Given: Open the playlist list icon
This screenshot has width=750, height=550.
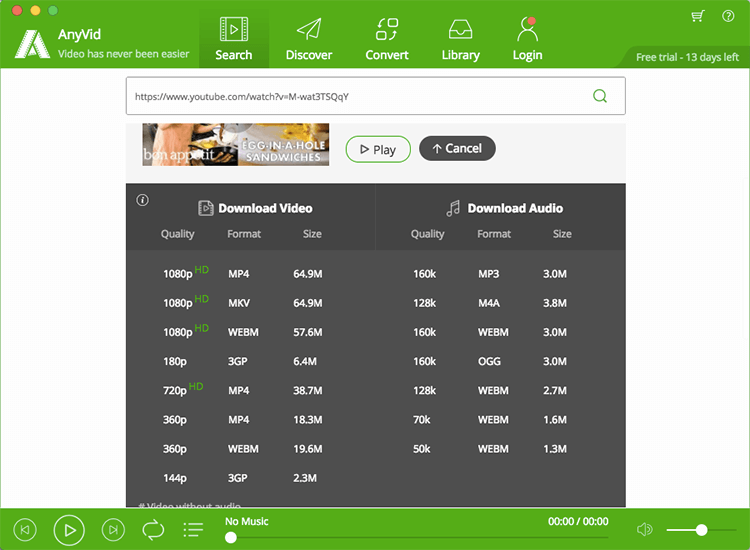Looking at the screenshot, I should [x=193, y=529].
